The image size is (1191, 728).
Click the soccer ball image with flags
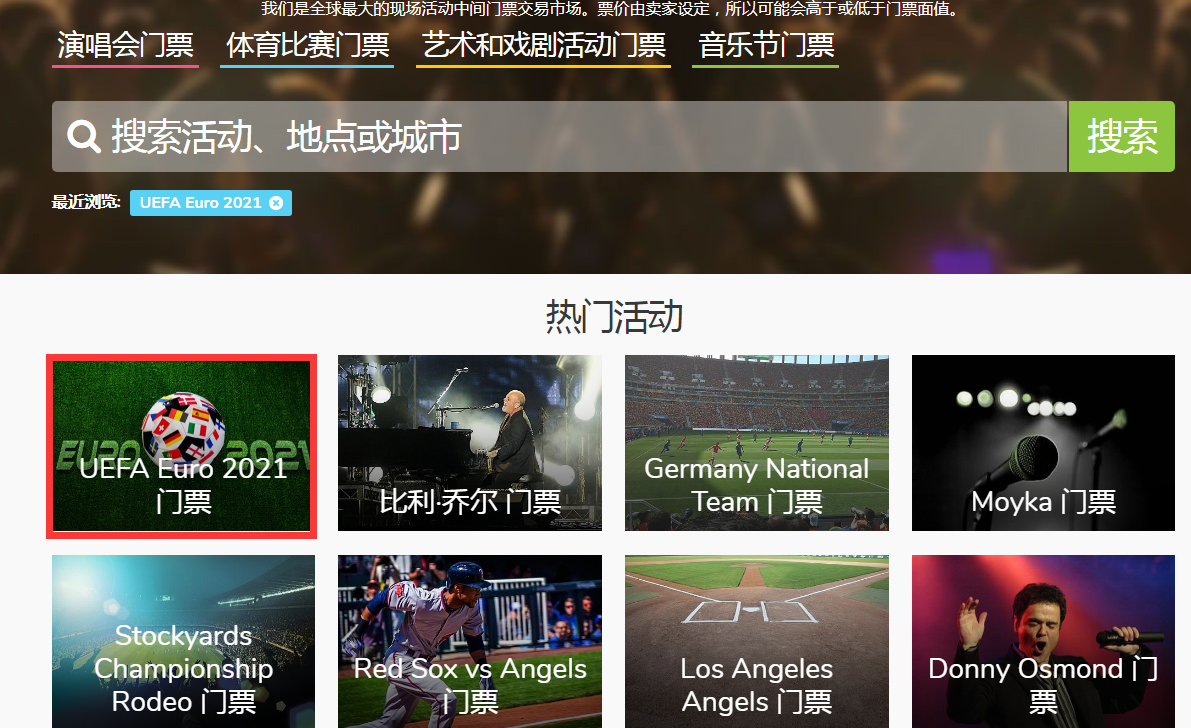tap(184, 420)
